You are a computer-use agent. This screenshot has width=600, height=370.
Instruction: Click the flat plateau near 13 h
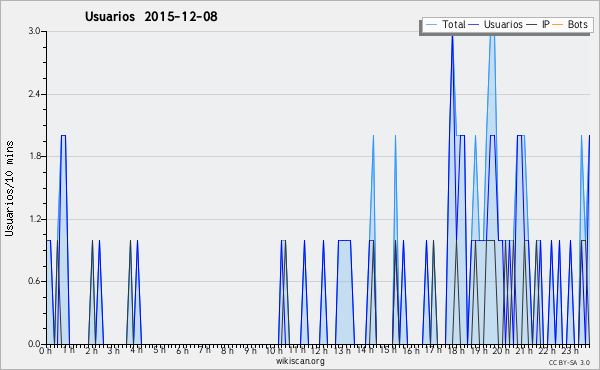[344, 241]
